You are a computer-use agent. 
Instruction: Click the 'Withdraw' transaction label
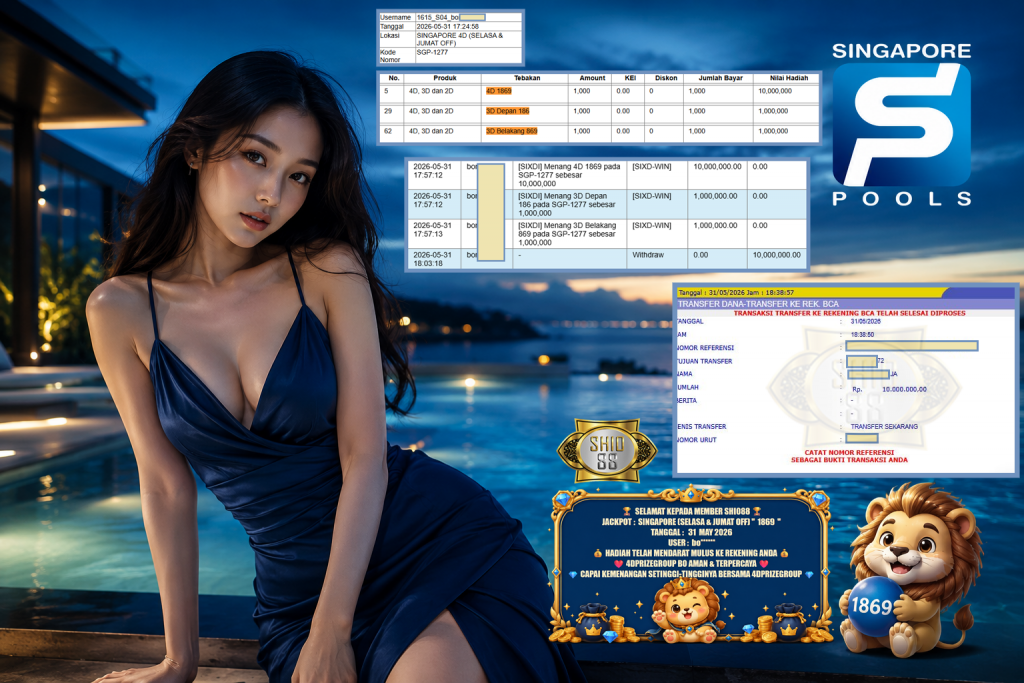pos(648,255)
